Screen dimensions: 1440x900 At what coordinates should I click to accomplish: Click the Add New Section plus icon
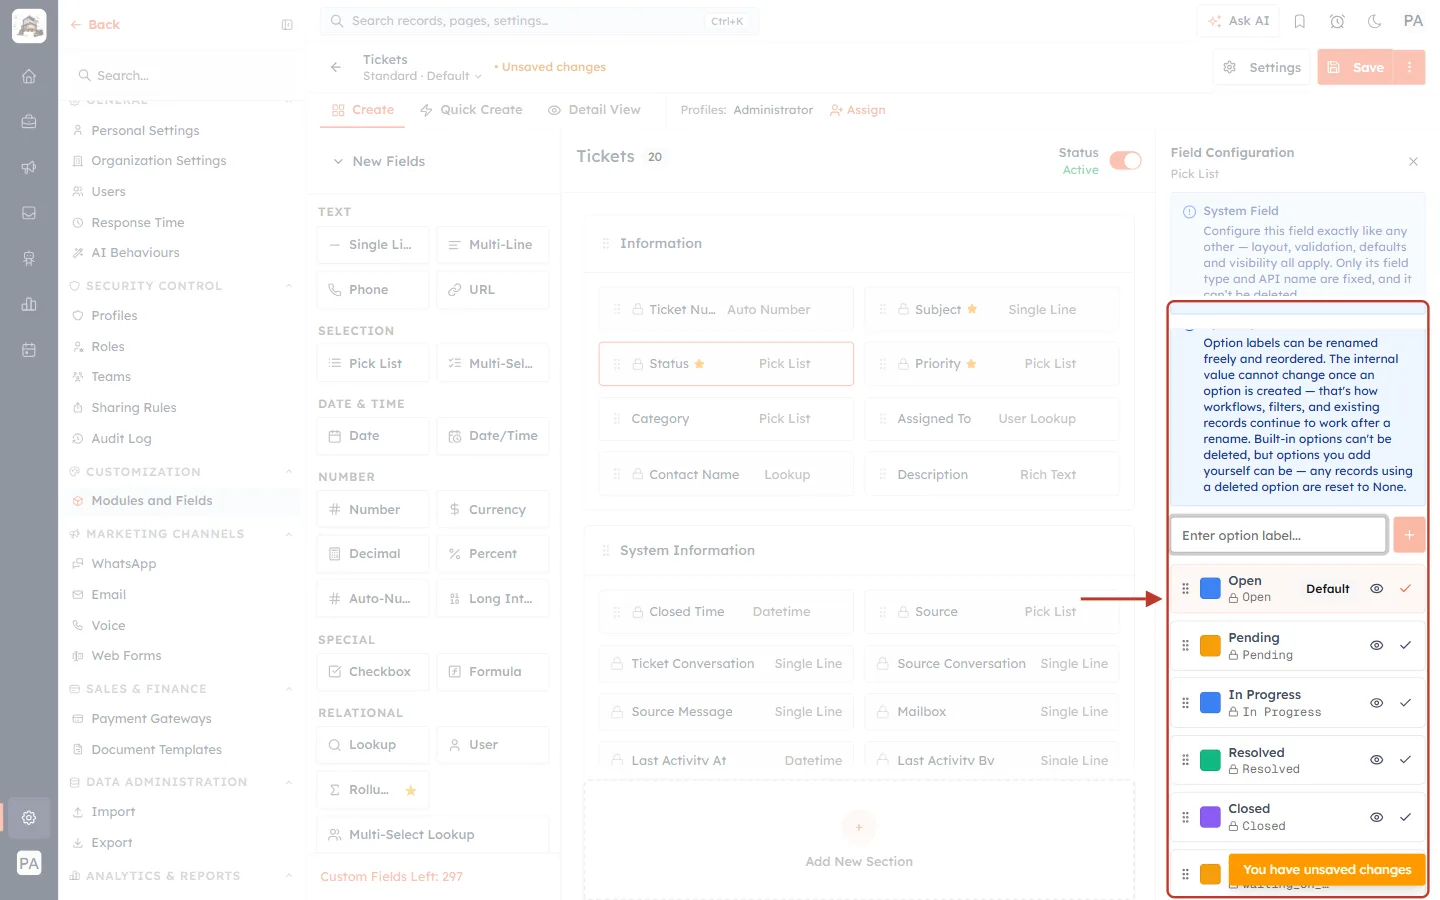click(858, 827)
